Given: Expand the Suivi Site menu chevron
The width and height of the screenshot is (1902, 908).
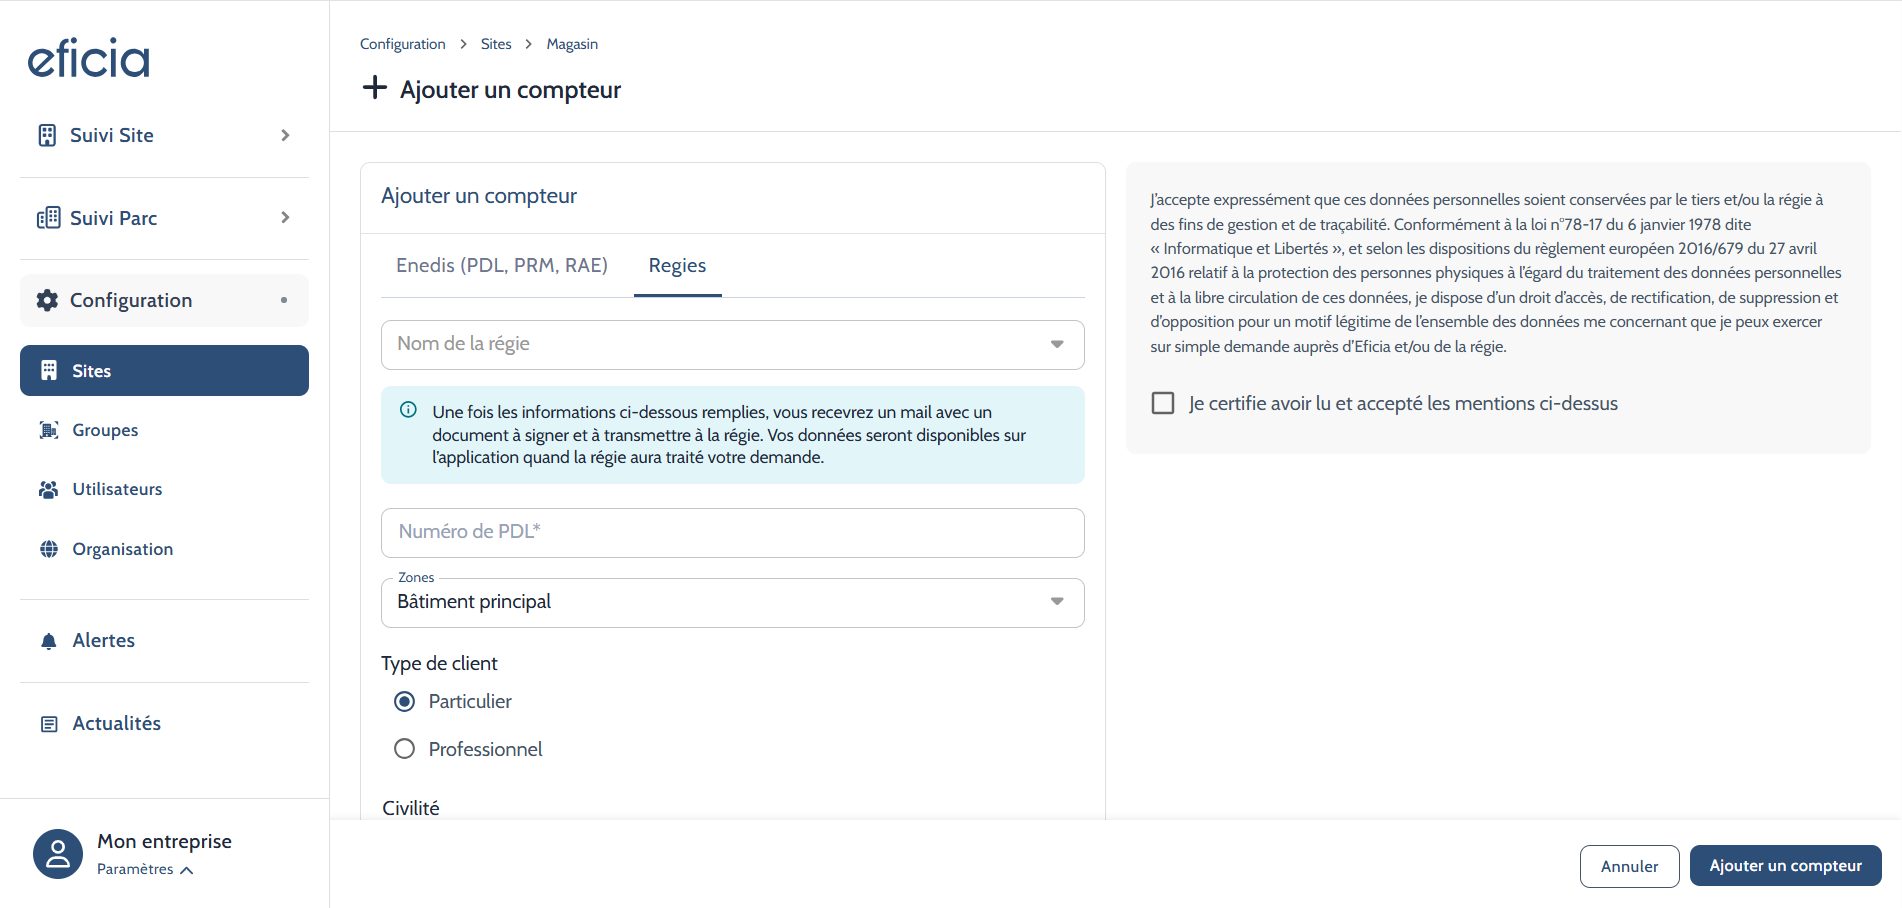Looking at the screenshot, I should pyautogui.click(x=285, y=136).
